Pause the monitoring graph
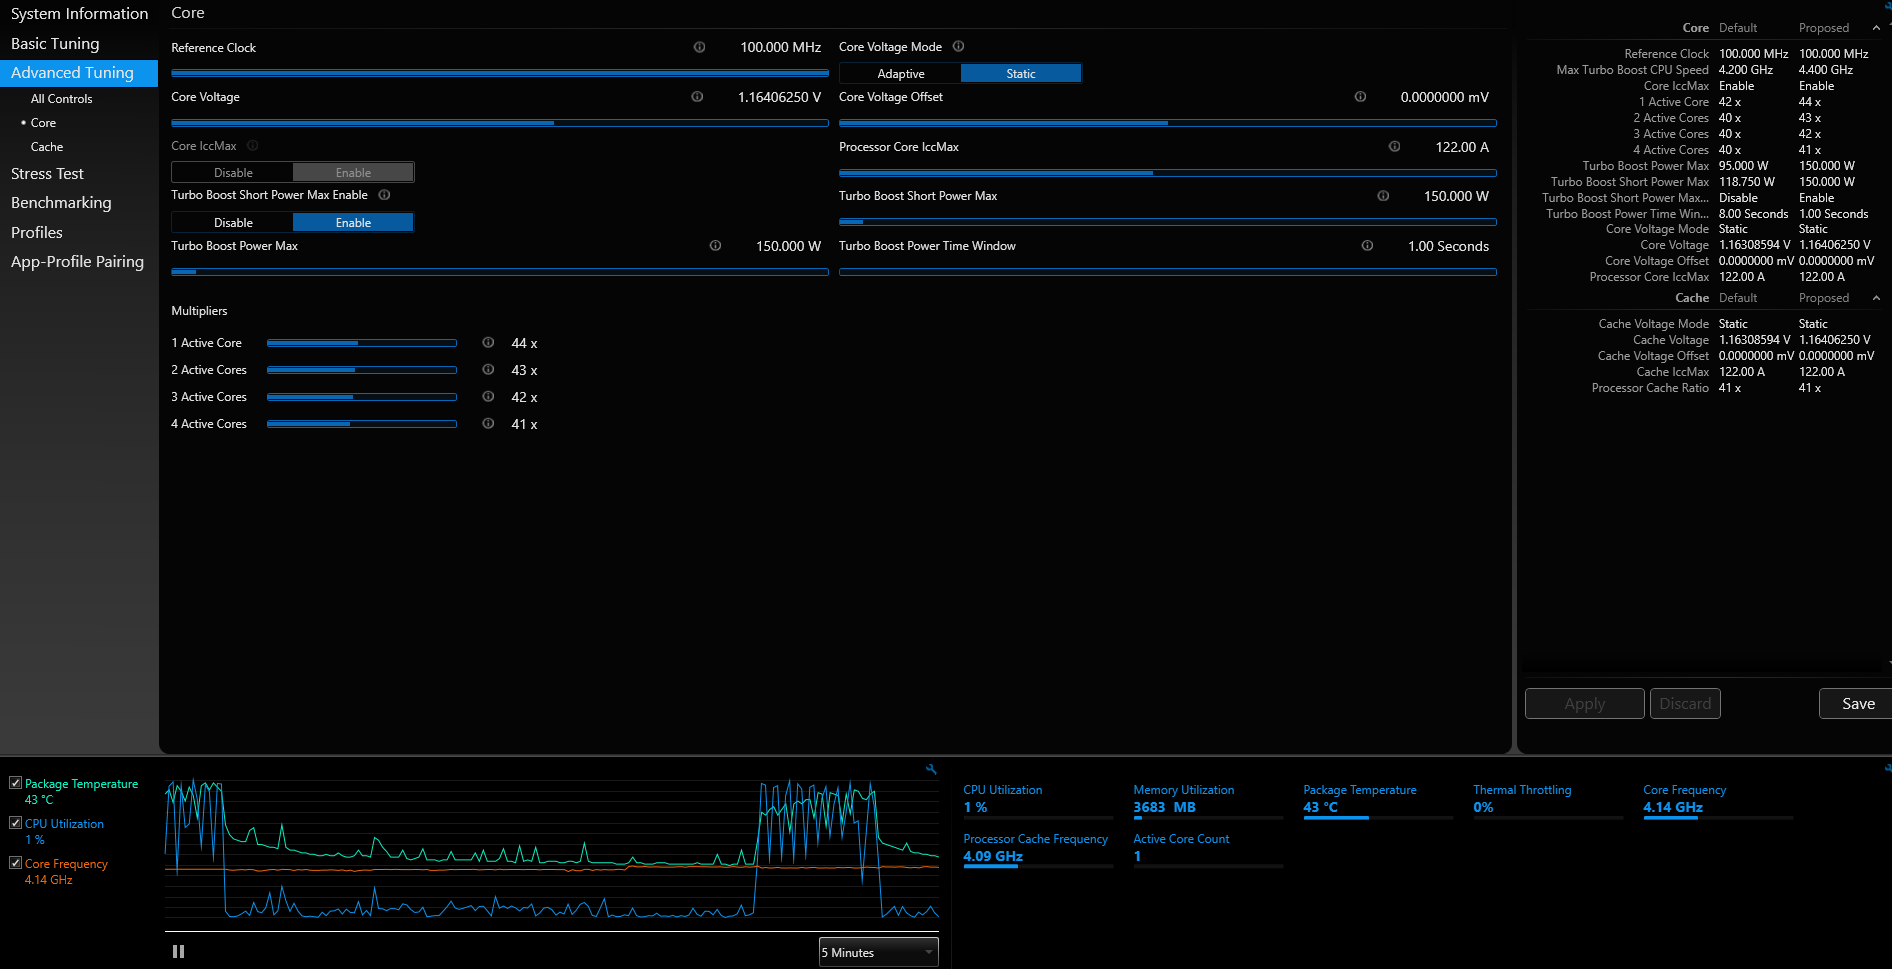The width and height of the screenshot is (1892, 969). point(178,951)
